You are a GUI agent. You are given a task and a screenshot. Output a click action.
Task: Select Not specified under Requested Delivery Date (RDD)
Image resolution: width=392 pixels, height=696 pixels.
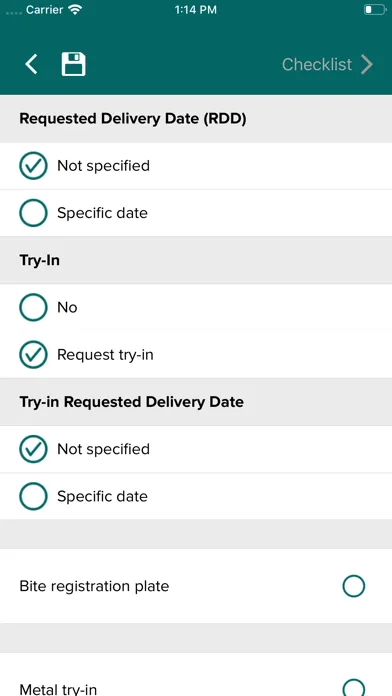click(196, 166)
